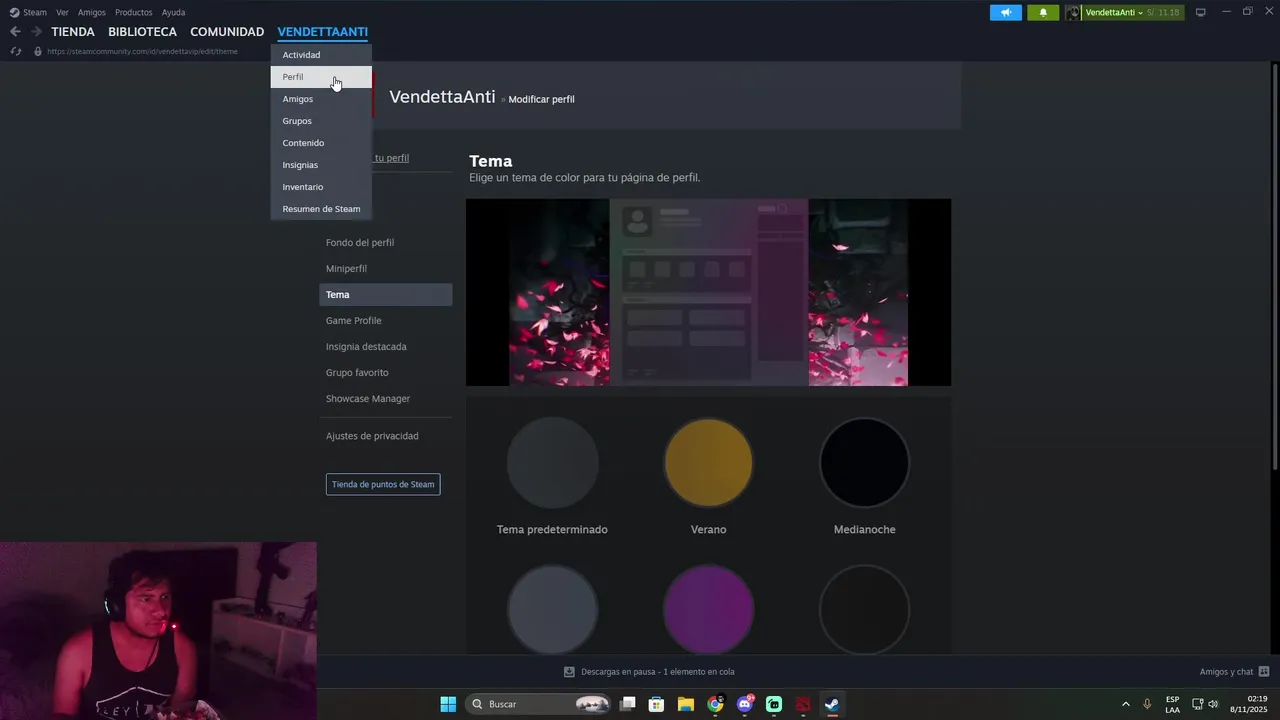
Task: Select Resumen de Steam in the dropdown
Action: click(321, 209)
